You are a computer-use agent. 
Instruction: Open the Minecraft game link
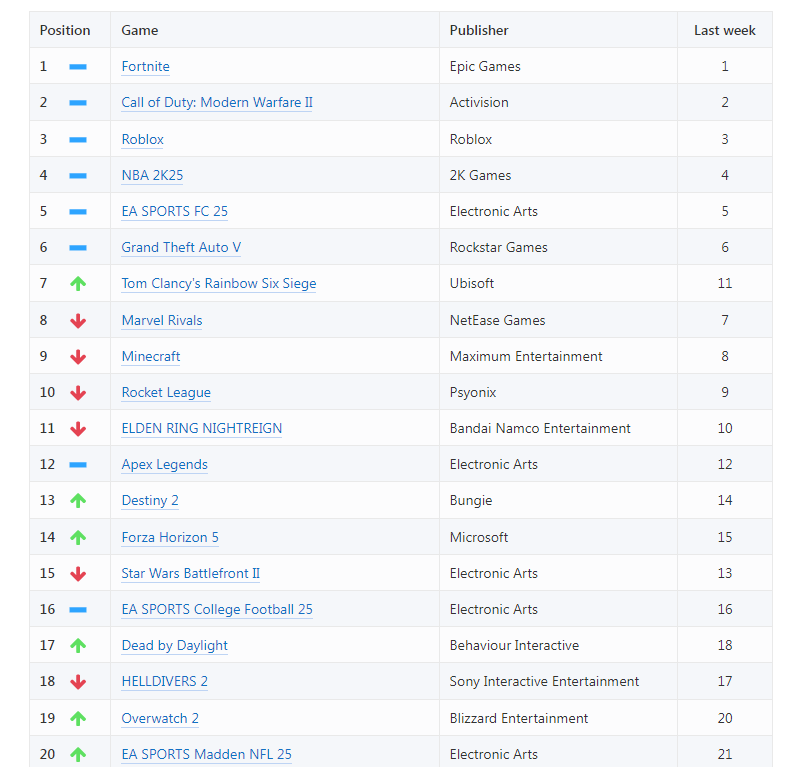[151, 356]
